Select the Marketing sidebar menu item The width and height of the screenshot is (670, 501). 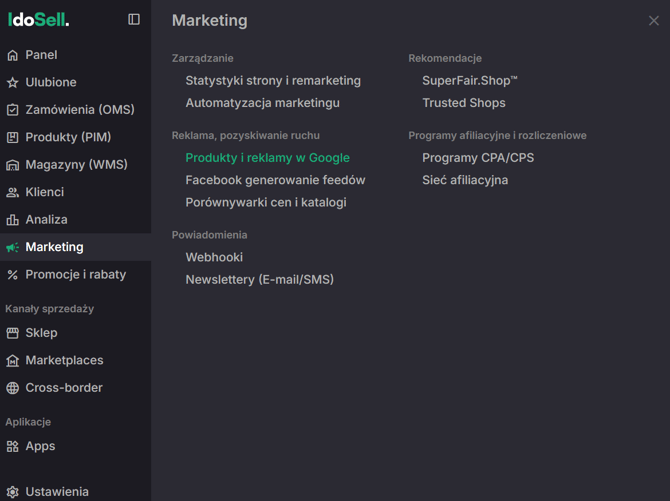coord(54,247)
